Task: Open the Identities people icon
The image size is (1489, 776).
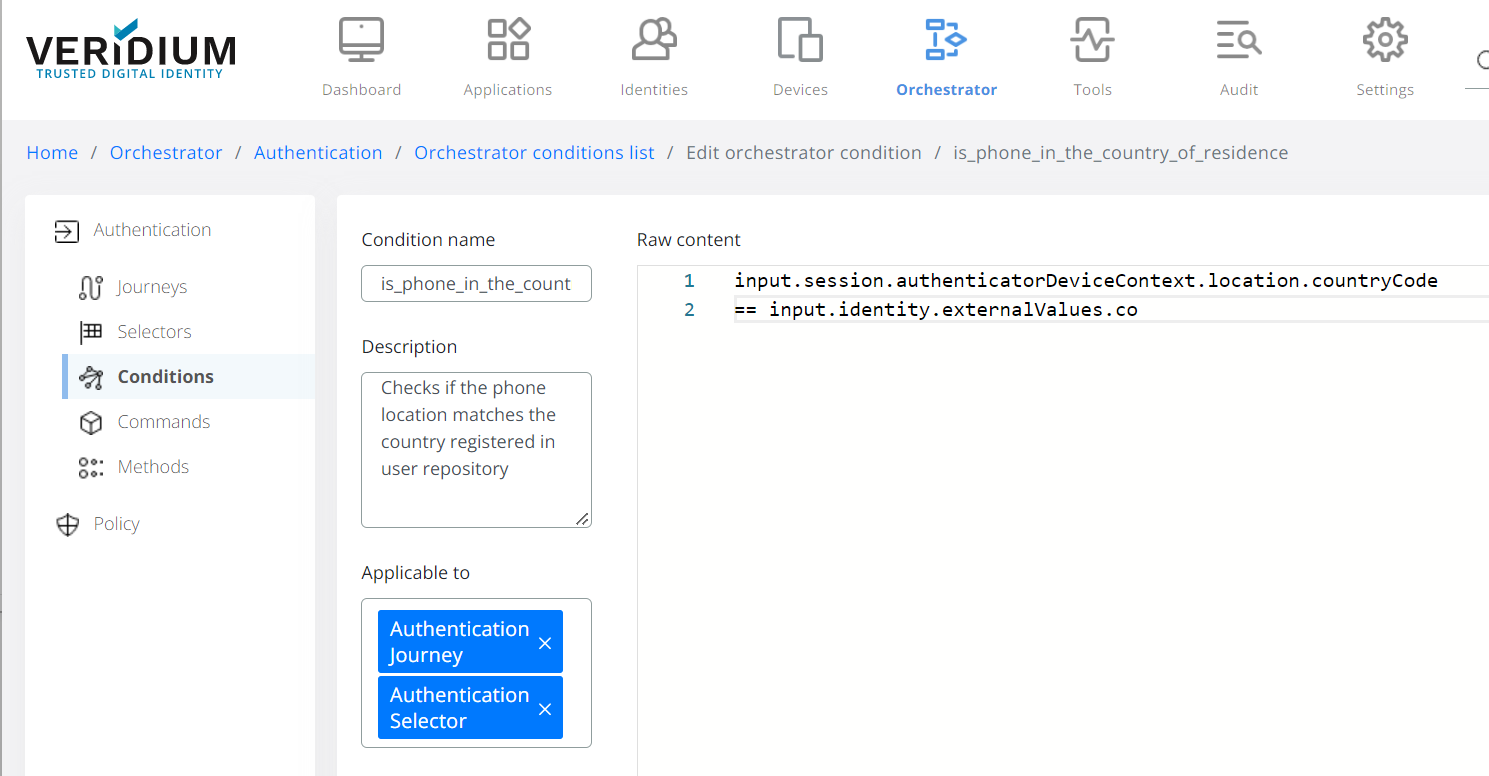Action: [x=654, y=41]
